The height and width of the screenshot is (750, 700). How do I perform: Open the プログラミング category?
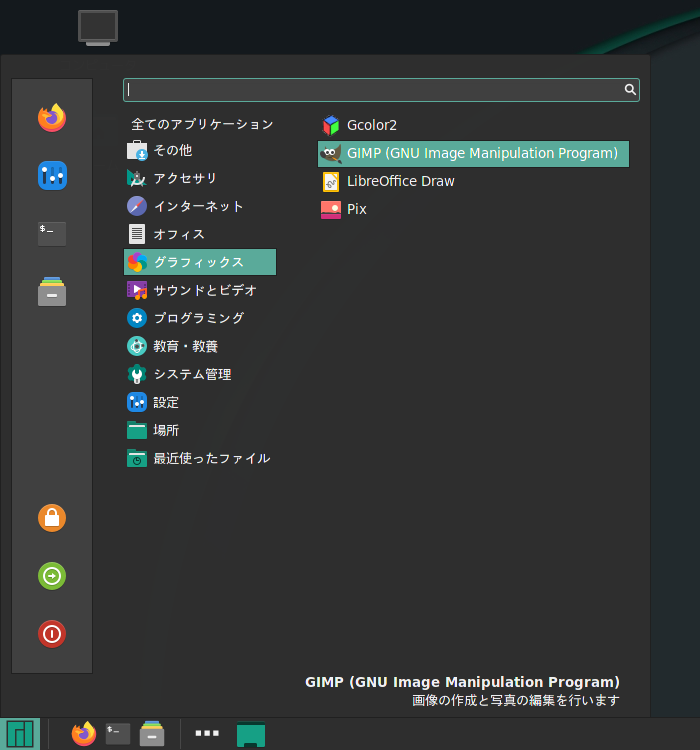click(200, 318)
